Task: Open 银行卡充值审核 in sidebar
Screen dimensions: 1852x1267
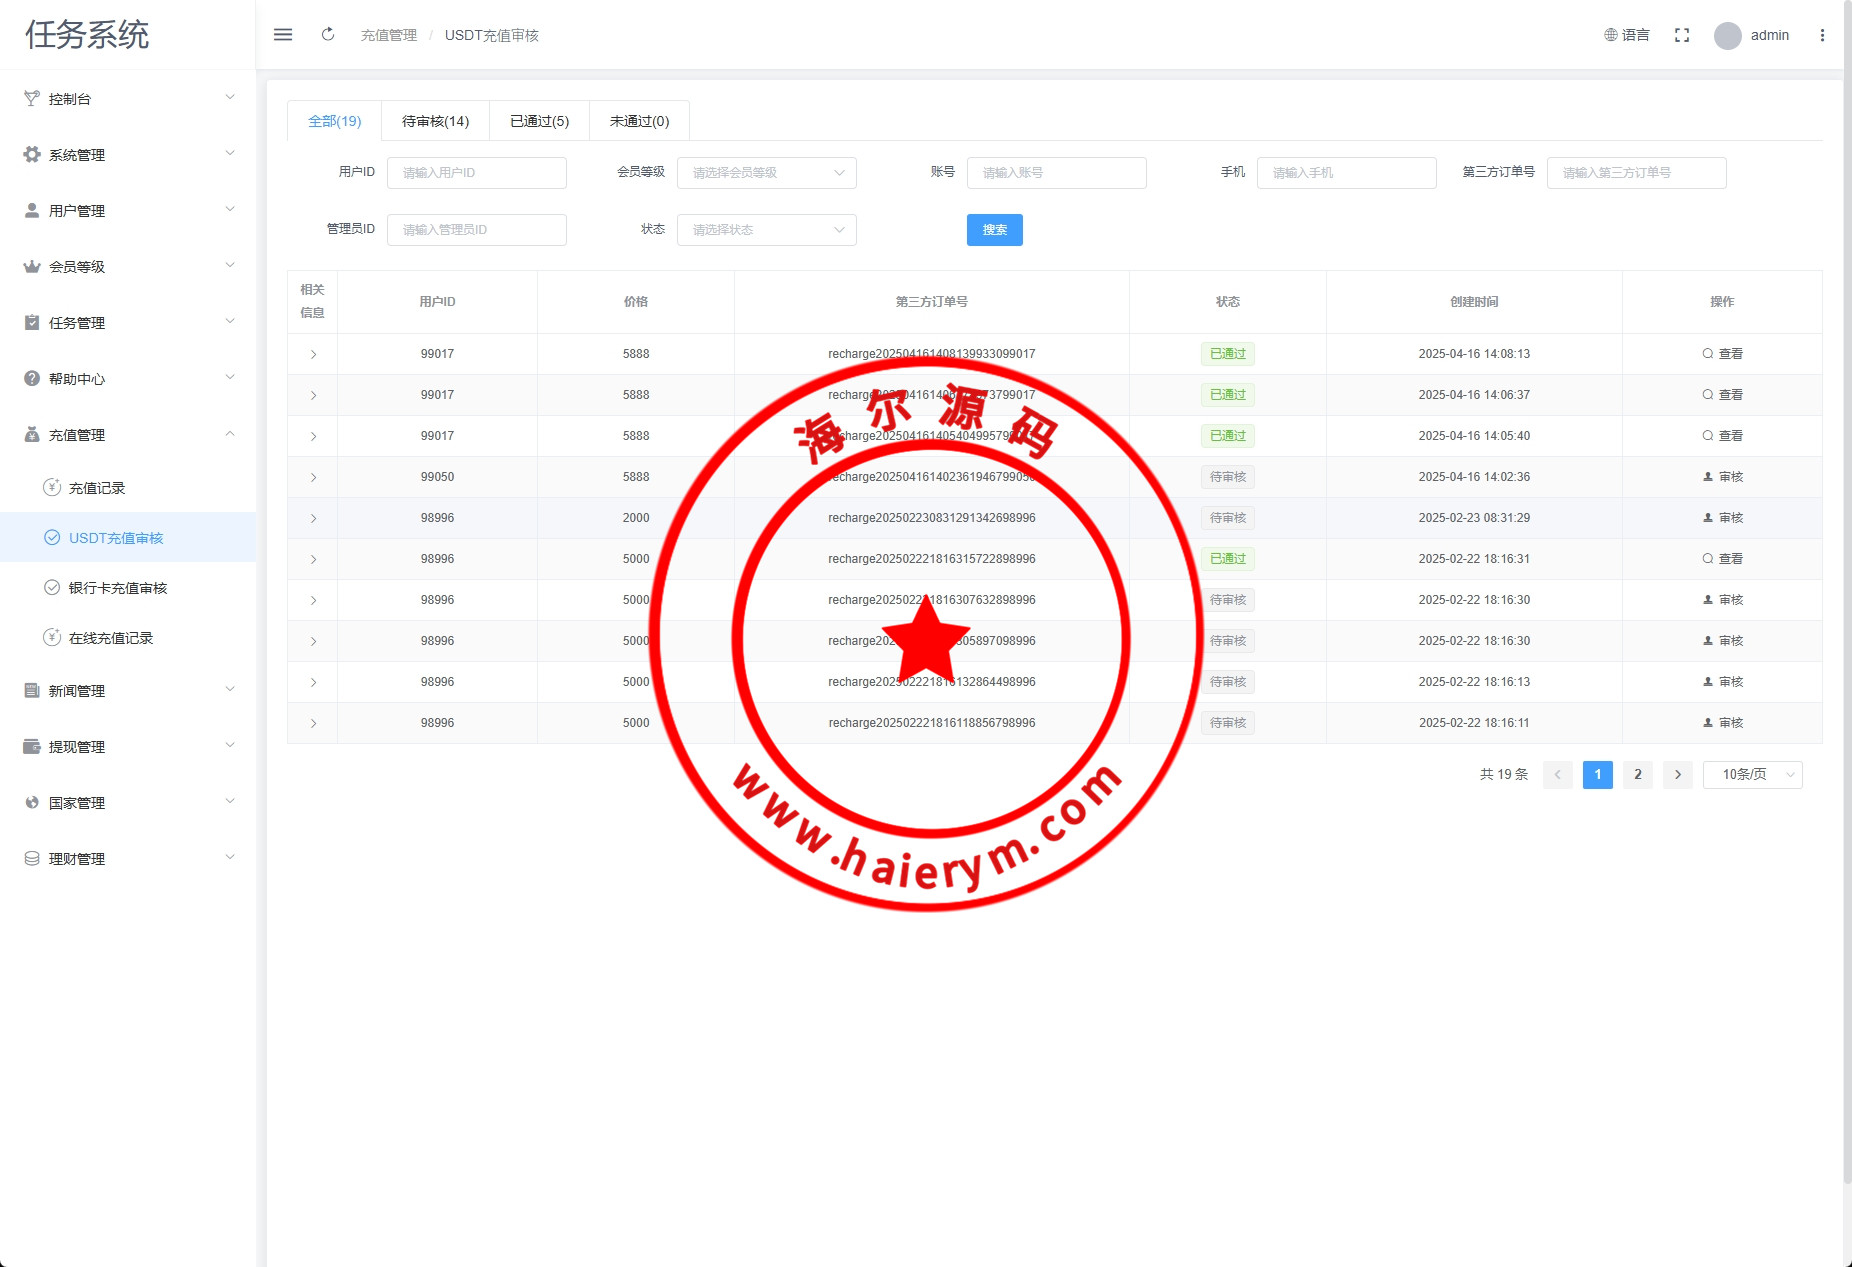Action: pyautogui.click(x=118, y=588)
